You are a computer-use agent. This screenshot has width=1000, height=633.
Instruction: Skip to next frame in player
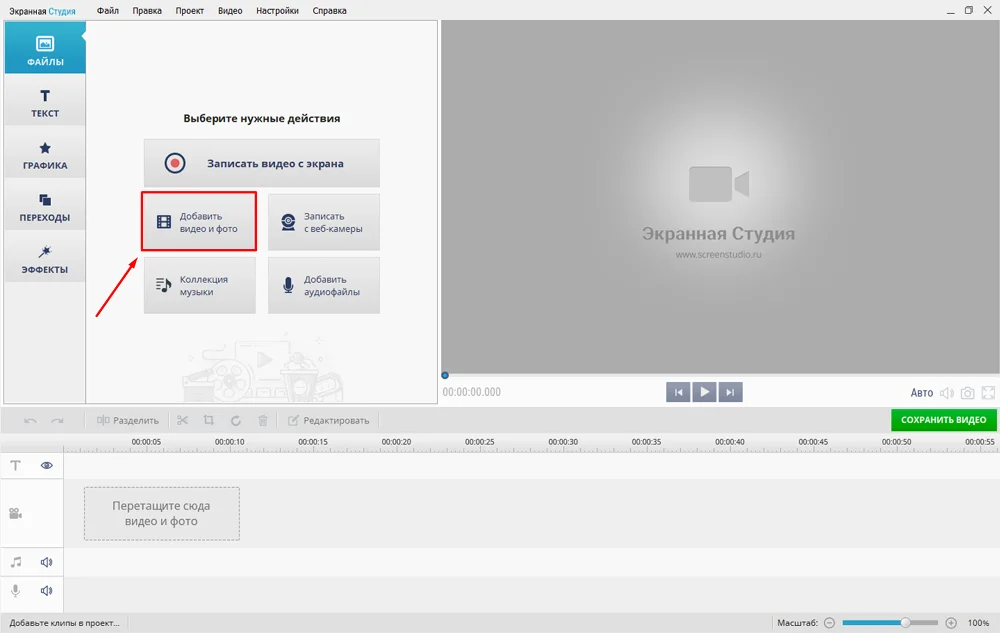(x=730, y=392)
